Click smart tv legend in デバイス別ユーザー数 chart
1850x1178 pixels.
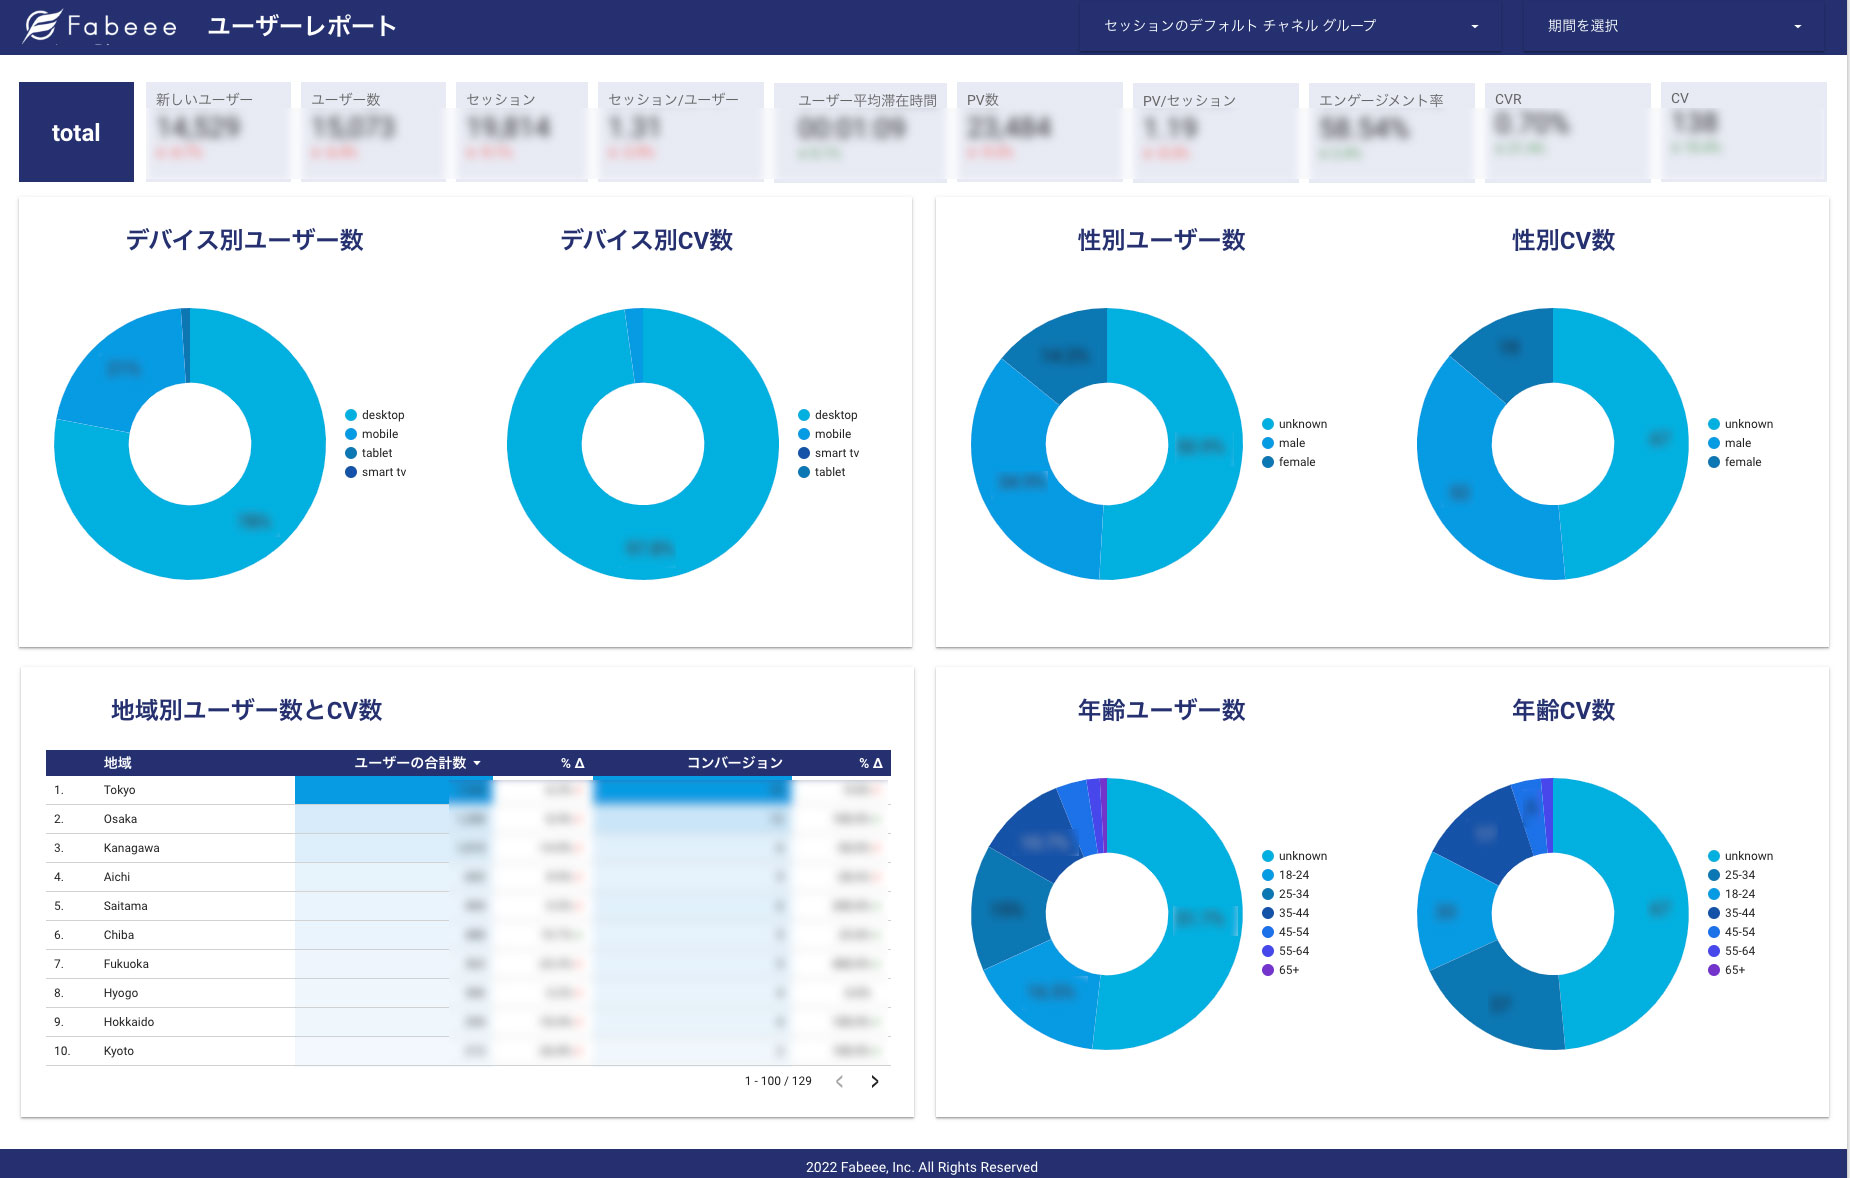376,472
